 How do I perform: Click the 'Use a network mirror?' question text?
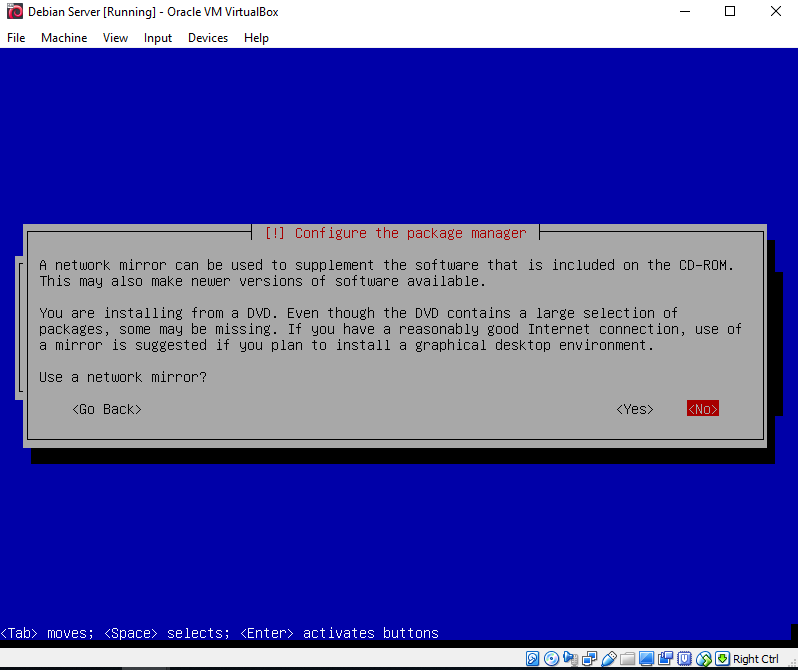(123, 377)
